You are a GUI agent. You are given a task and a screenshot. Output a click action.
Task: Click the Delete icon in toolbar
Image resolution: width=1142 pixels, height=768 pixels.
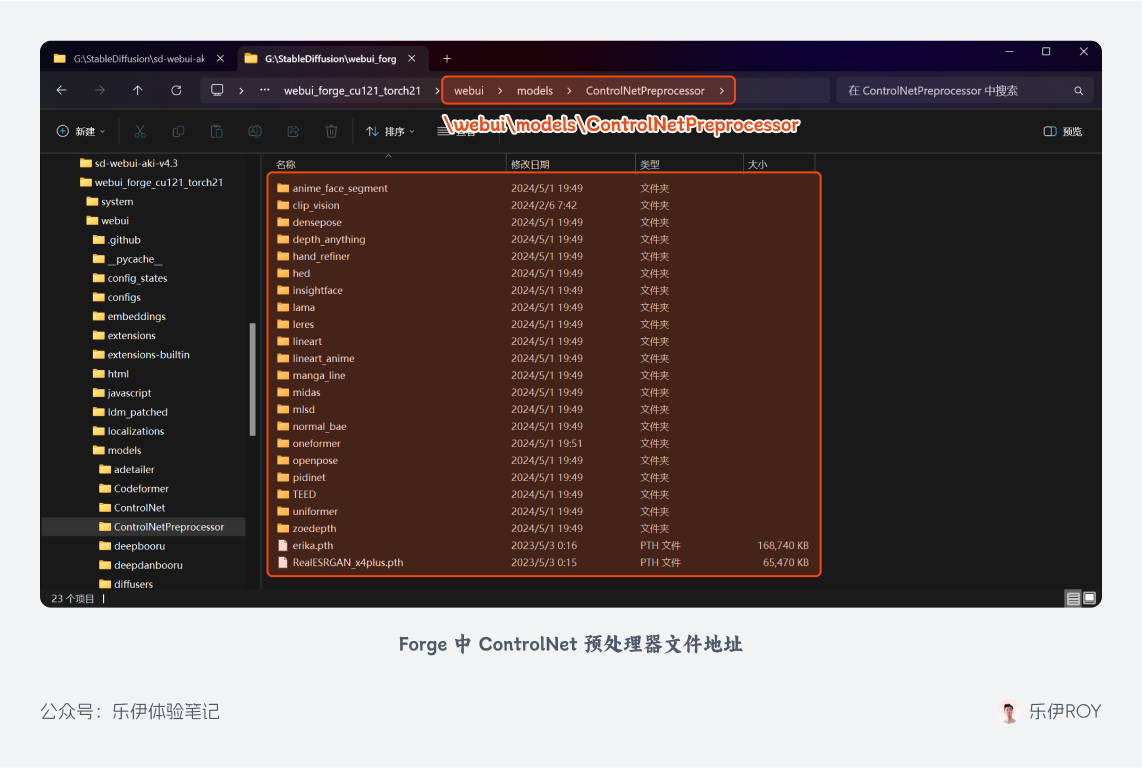tap(330, 131)
